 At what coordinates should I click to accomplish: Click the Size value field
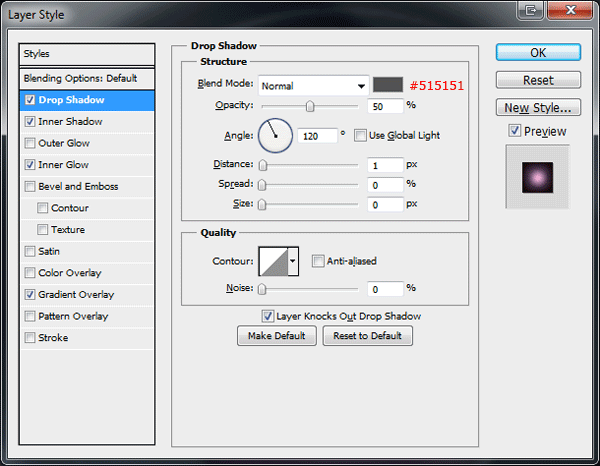tap(385, 205)
